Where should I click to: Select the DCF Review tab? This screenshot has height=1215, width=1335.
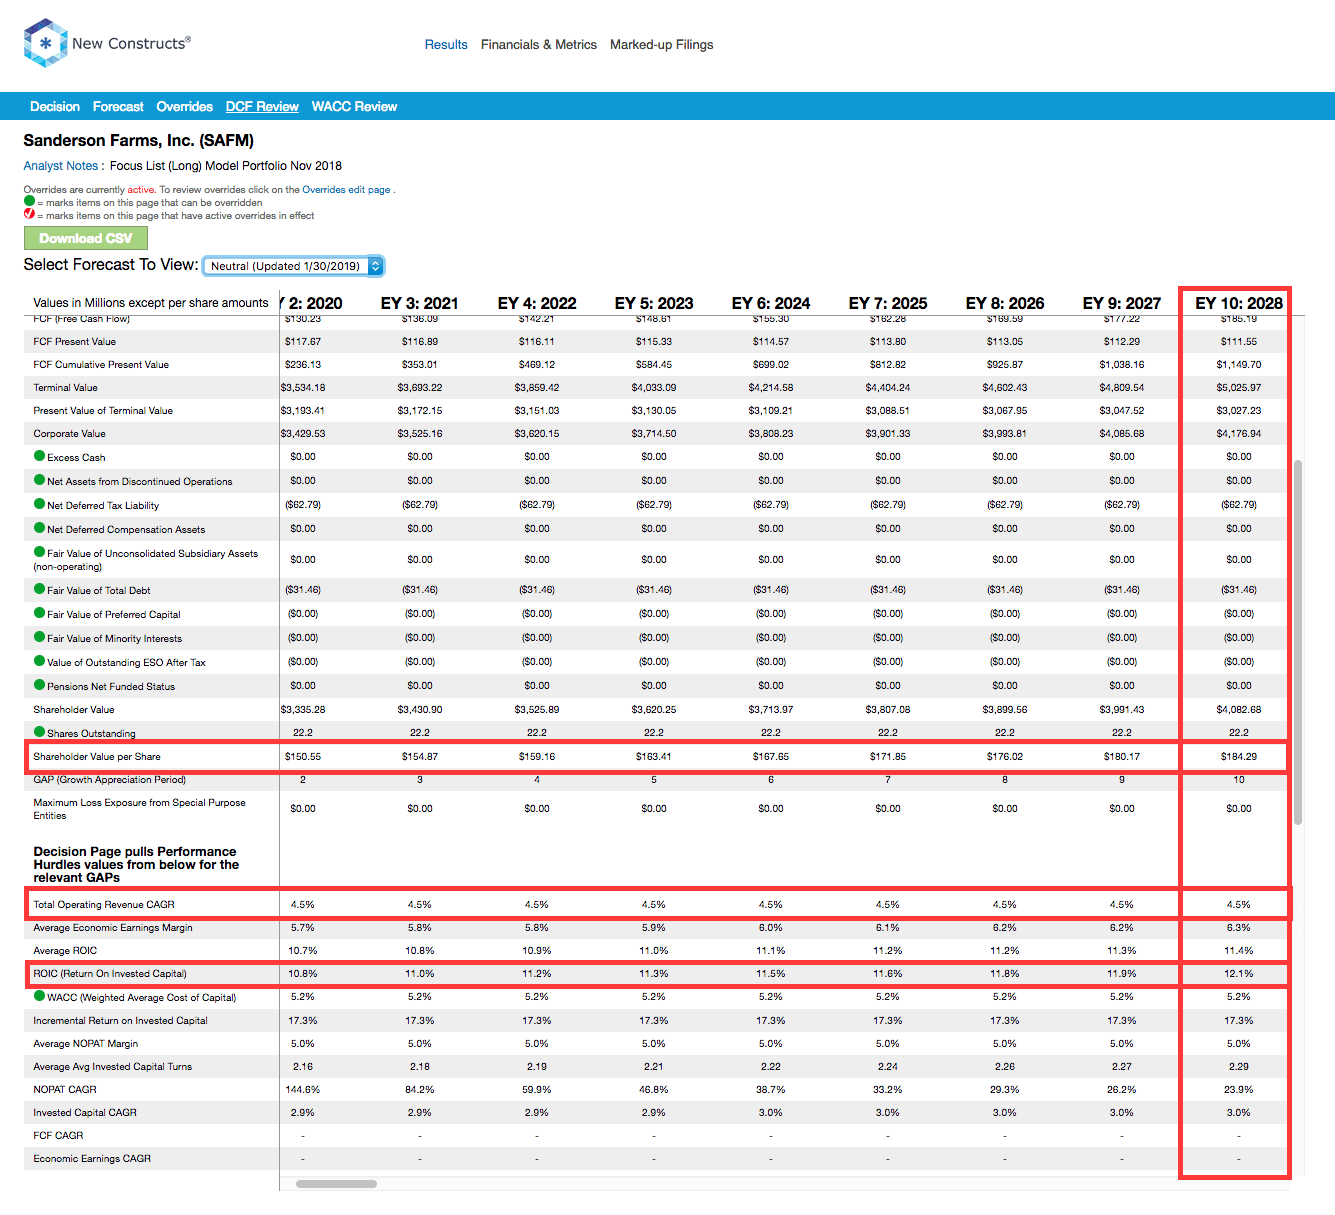tap(262, 107)
